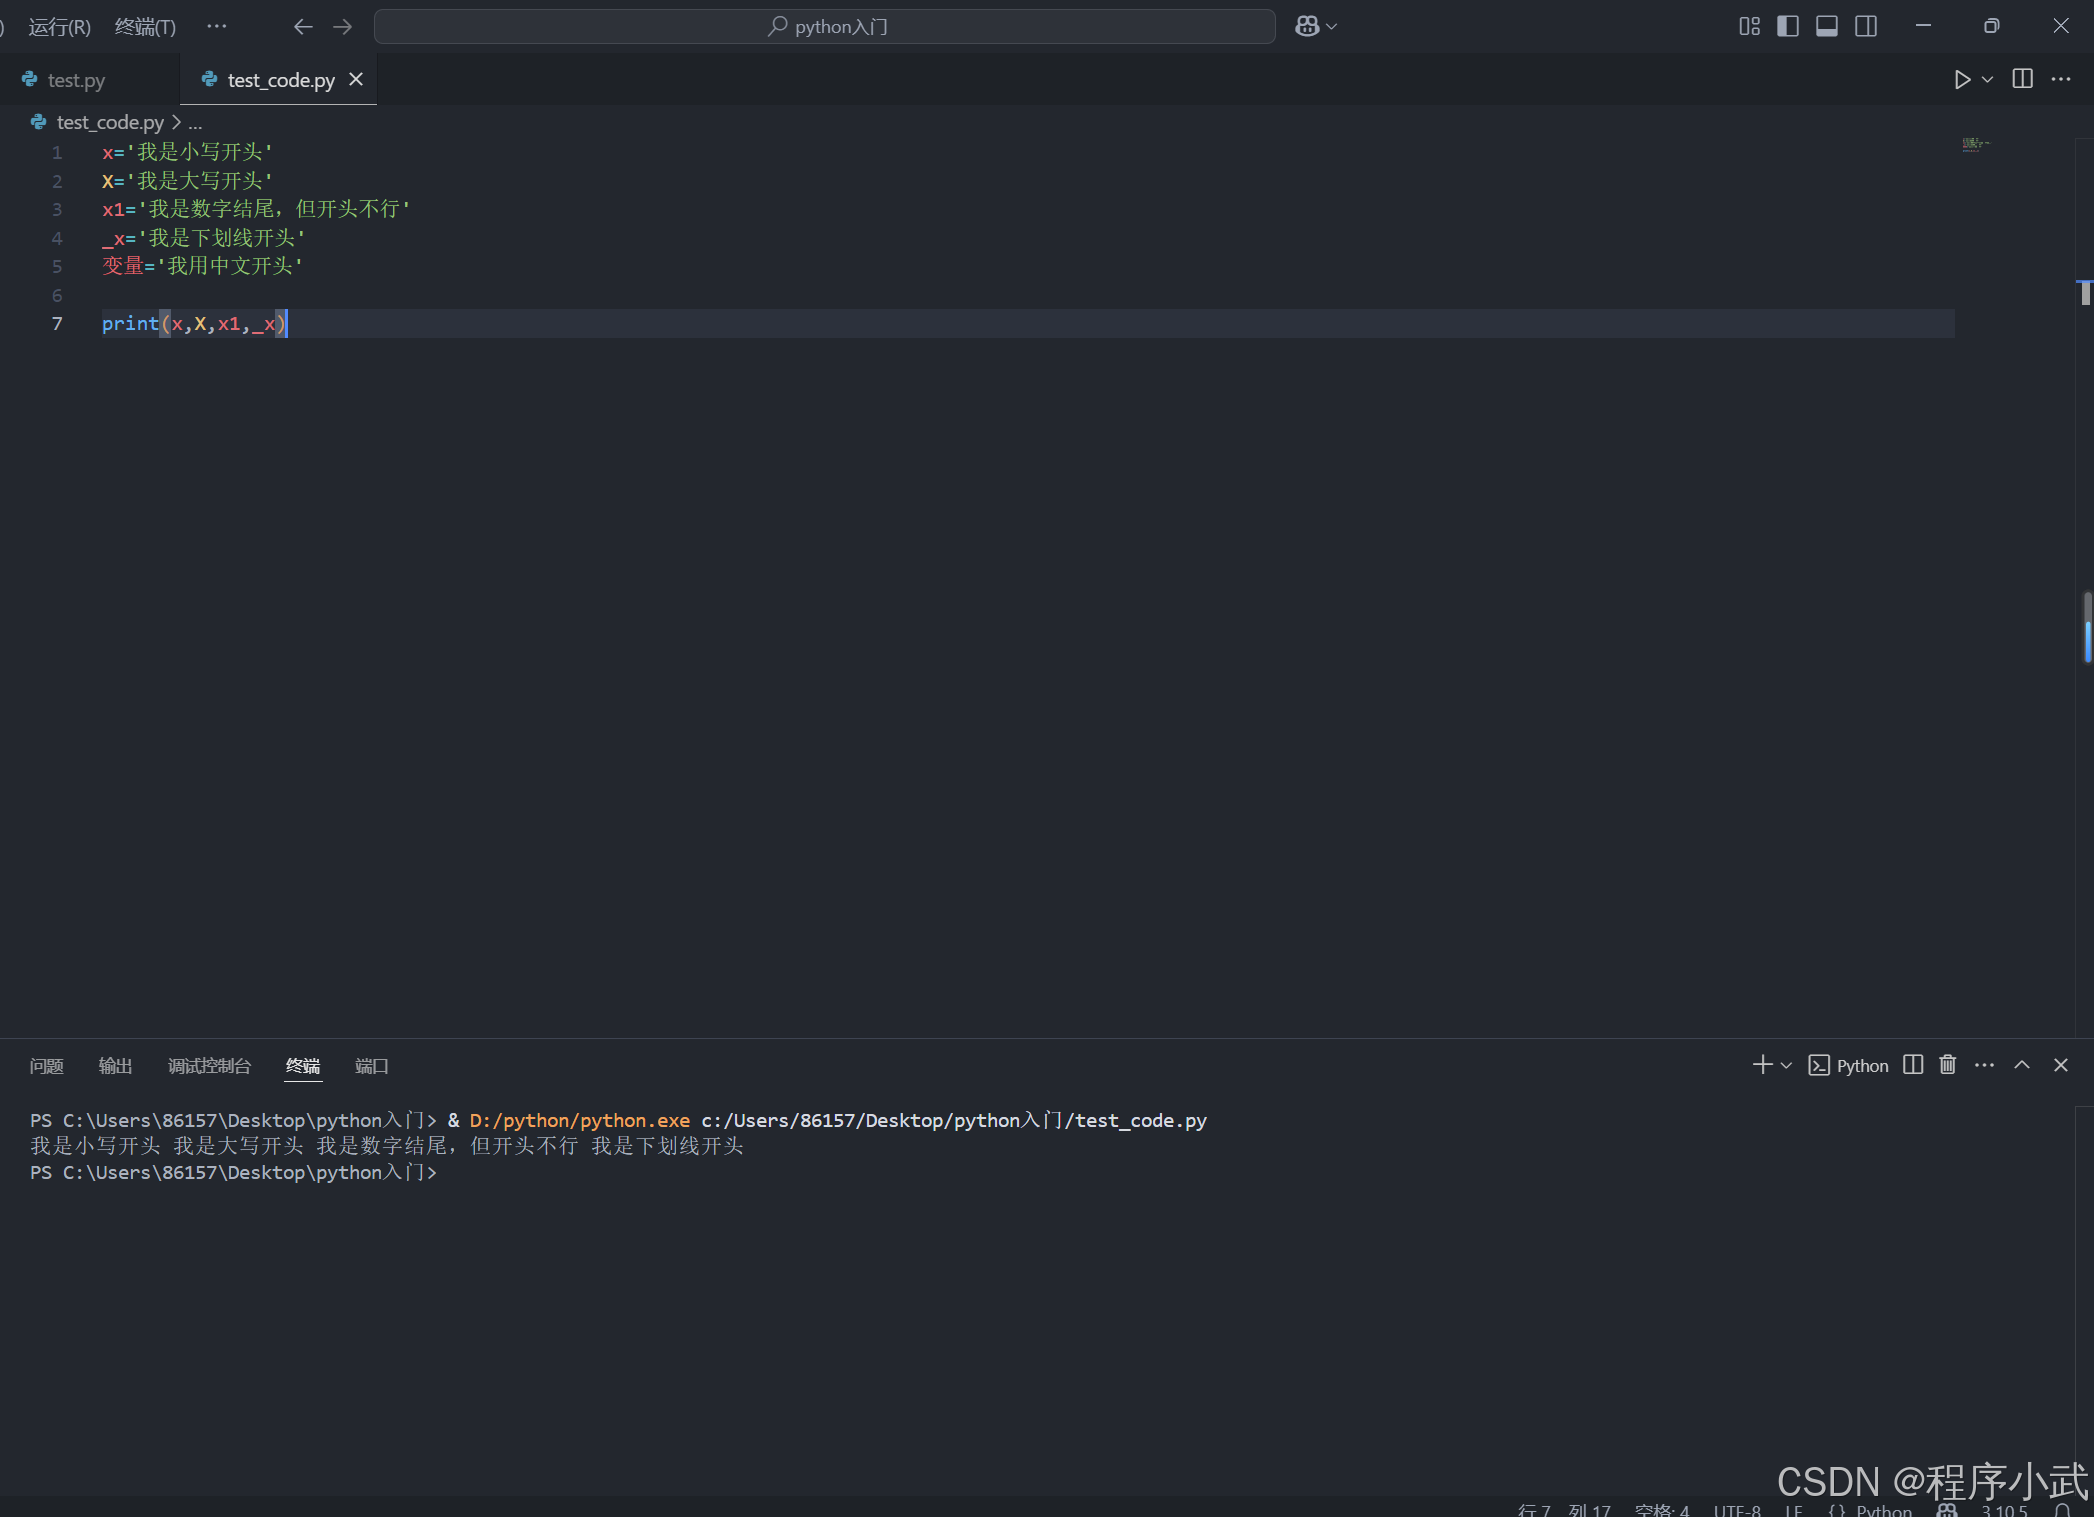The image size is (2094, 1517).
Task: Click the python入门 search box
Action: click(825, 27)
